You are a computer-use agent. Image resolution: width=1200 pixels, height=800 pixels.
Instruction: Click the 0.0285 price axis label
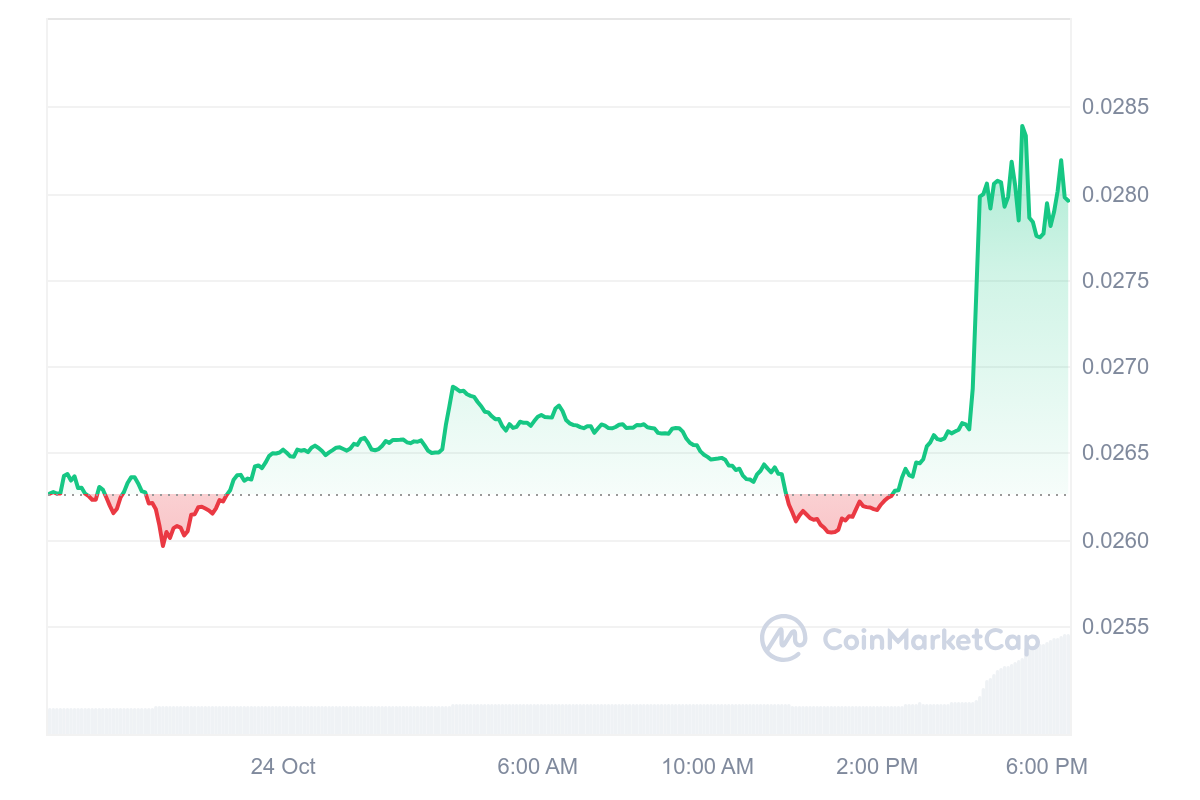coord(1115,107)
